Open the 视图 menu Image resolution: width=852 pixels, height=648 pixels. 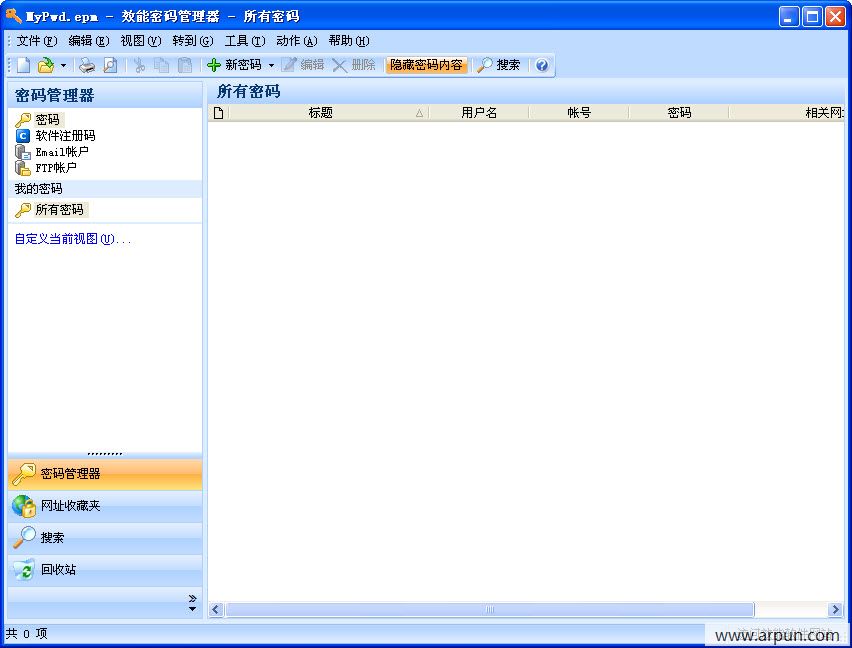[138, 41]
